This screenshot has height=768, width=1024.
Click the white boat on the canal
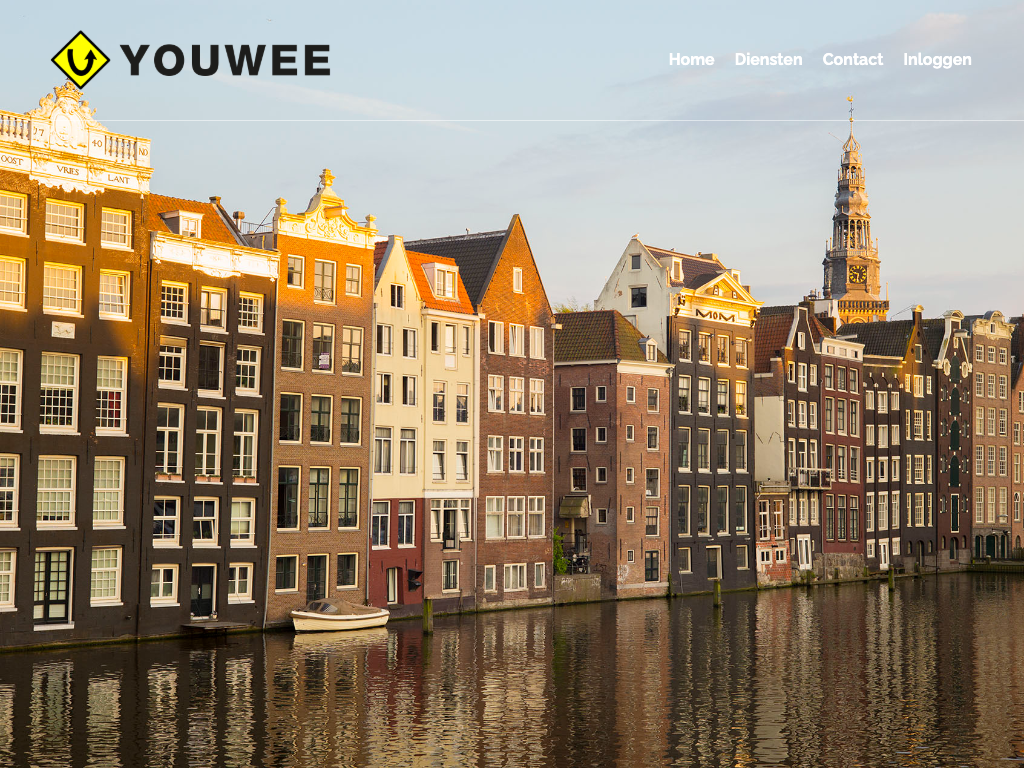[339, 616]
